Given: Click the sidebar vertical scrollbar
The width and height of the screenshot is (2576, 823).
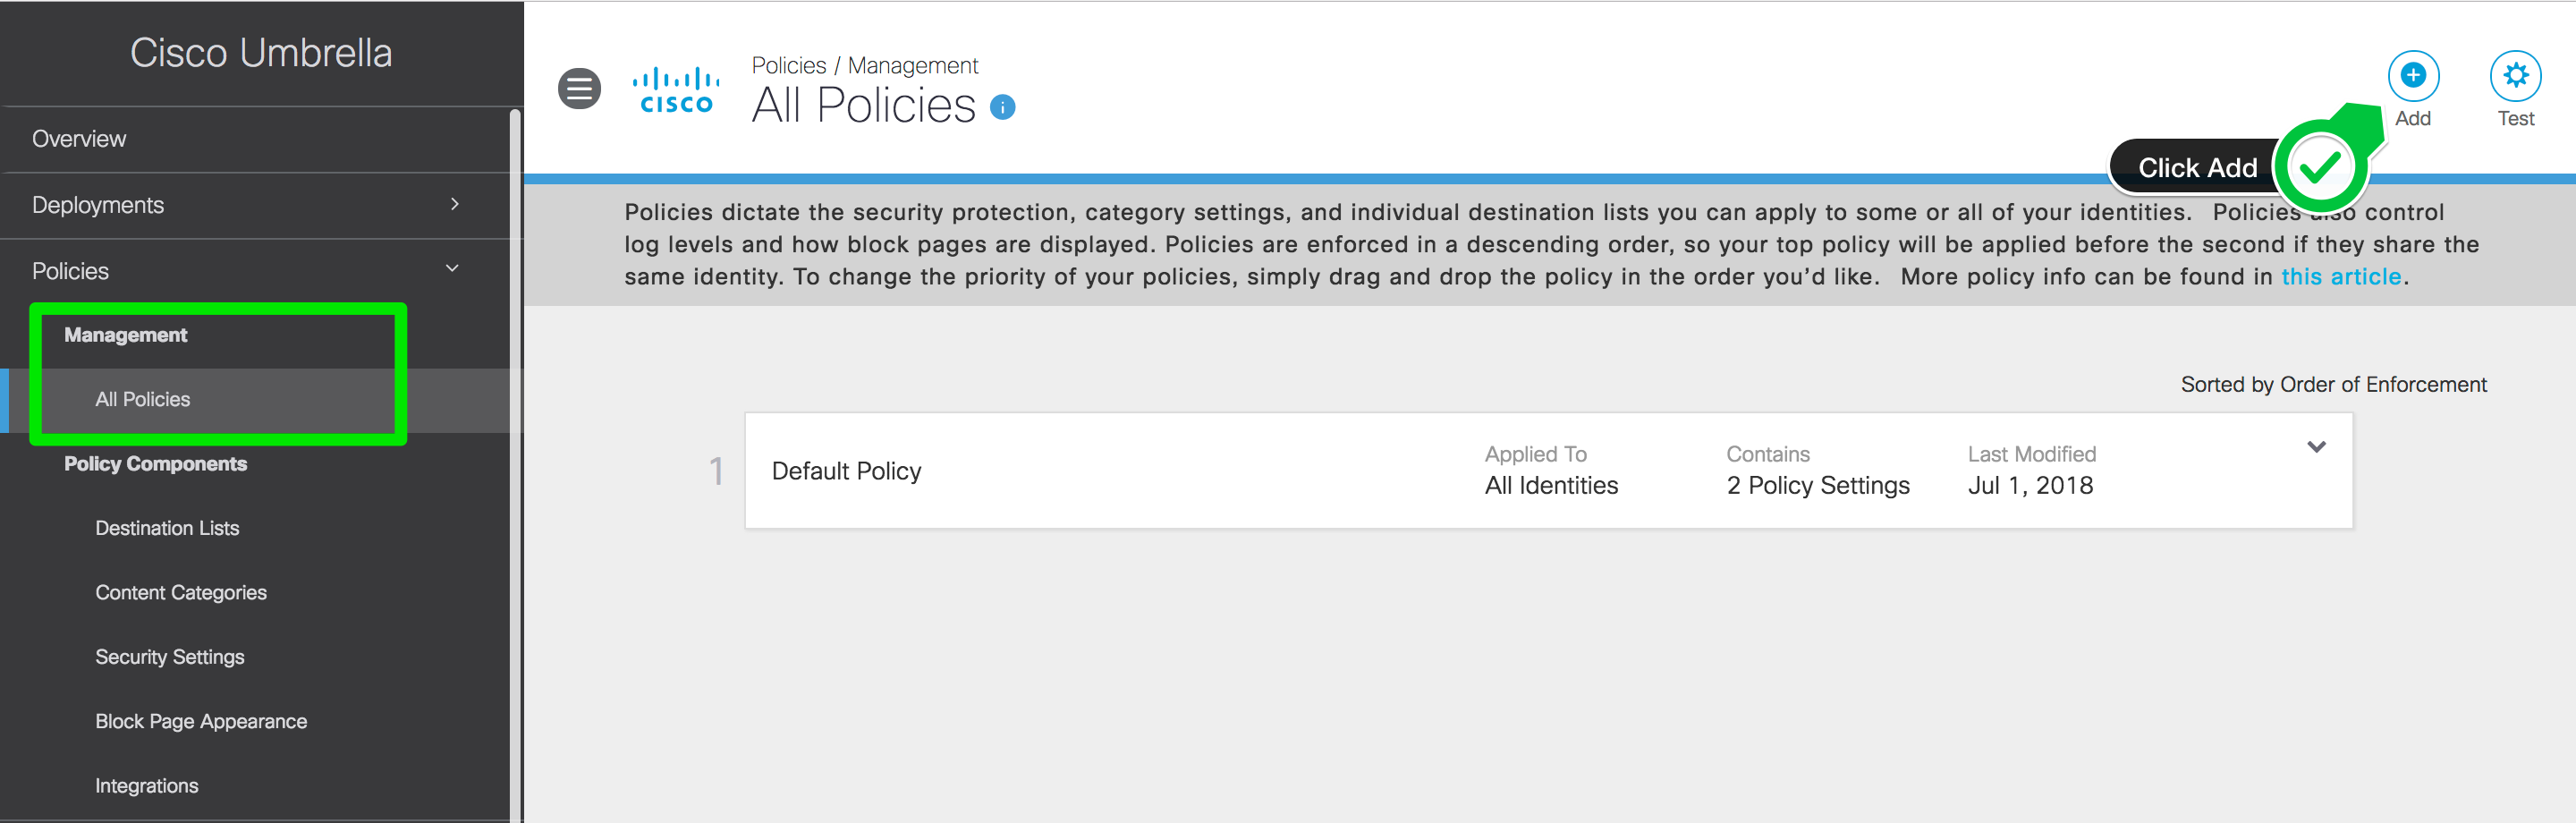Looking at the screenshot, I should pos(516,465).
